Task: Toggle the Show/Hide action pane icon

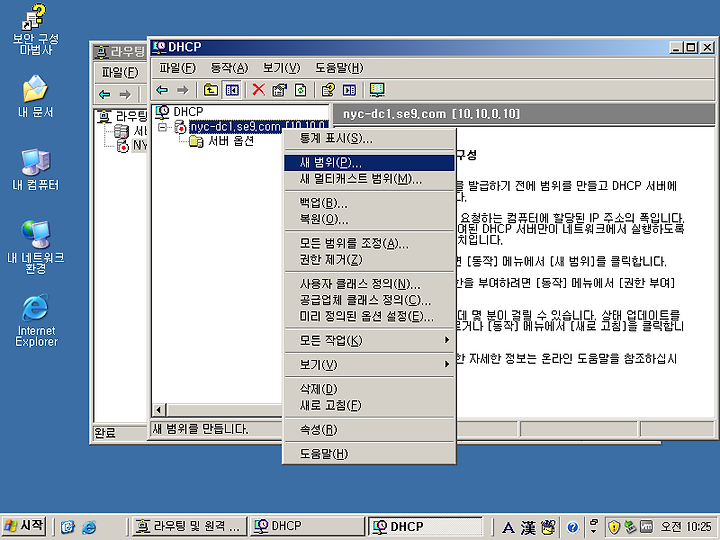Action: tap(349, 90)
